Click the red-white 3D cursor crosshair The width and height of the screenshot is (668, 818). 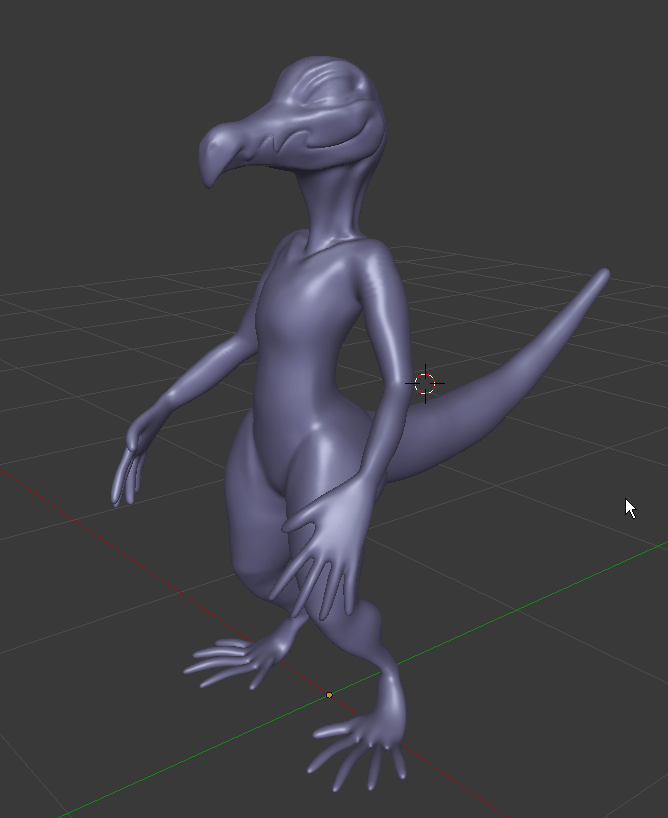(425, 383)
